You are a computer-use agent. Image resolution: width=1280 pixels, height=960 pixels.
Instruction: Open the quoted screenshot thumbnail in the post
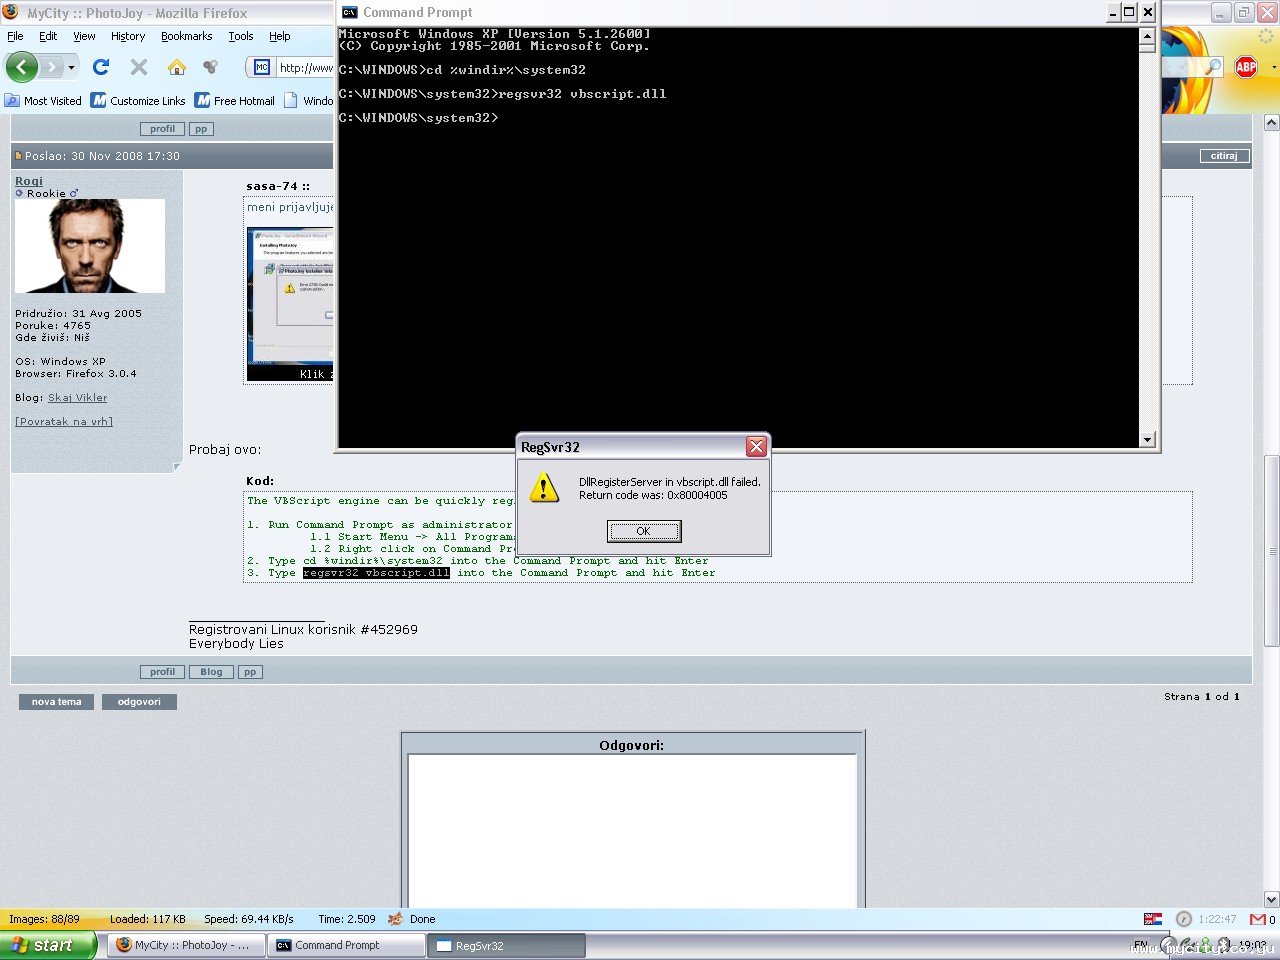pos(290,304)
